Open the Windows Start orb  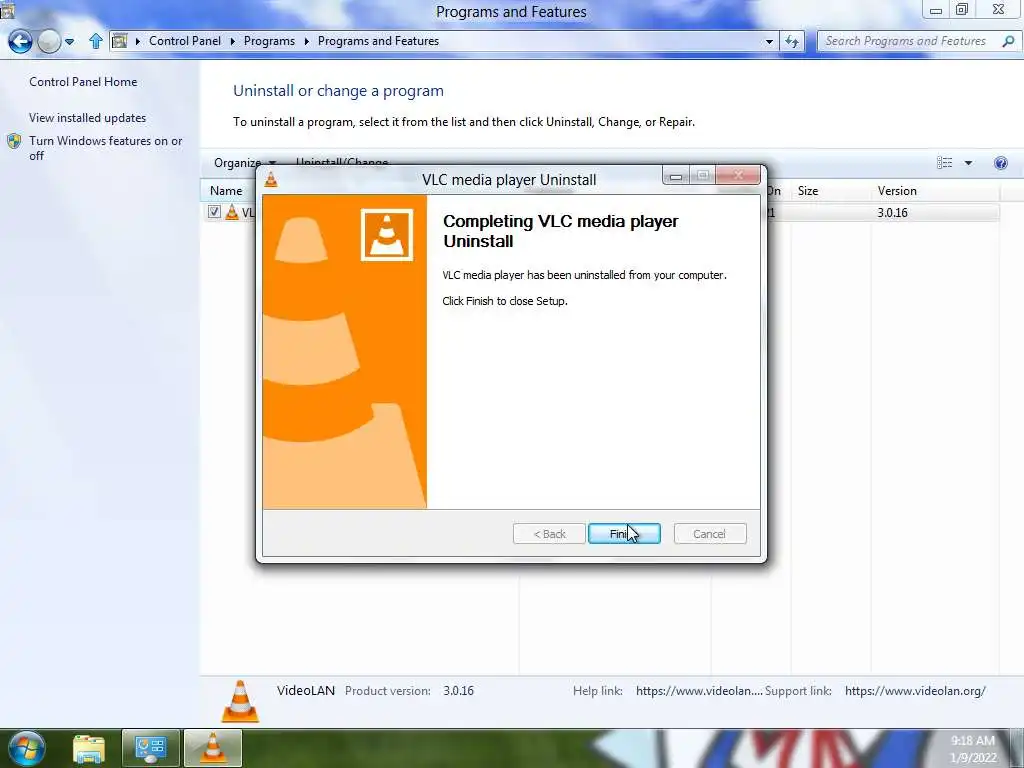pos(27,748)
